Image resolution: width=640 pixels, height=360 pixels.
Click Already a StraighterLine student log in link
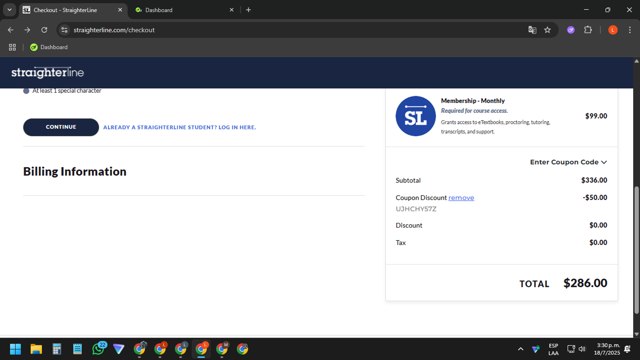[180, 127]
